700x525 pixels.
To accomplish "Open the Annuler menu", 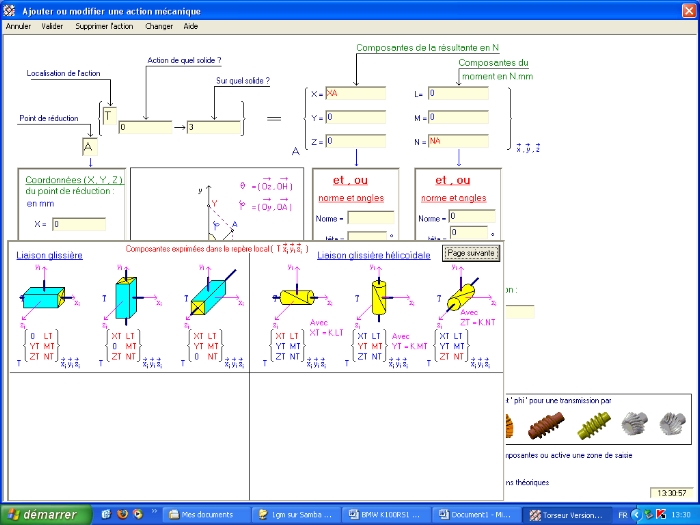I will point(18,26).
